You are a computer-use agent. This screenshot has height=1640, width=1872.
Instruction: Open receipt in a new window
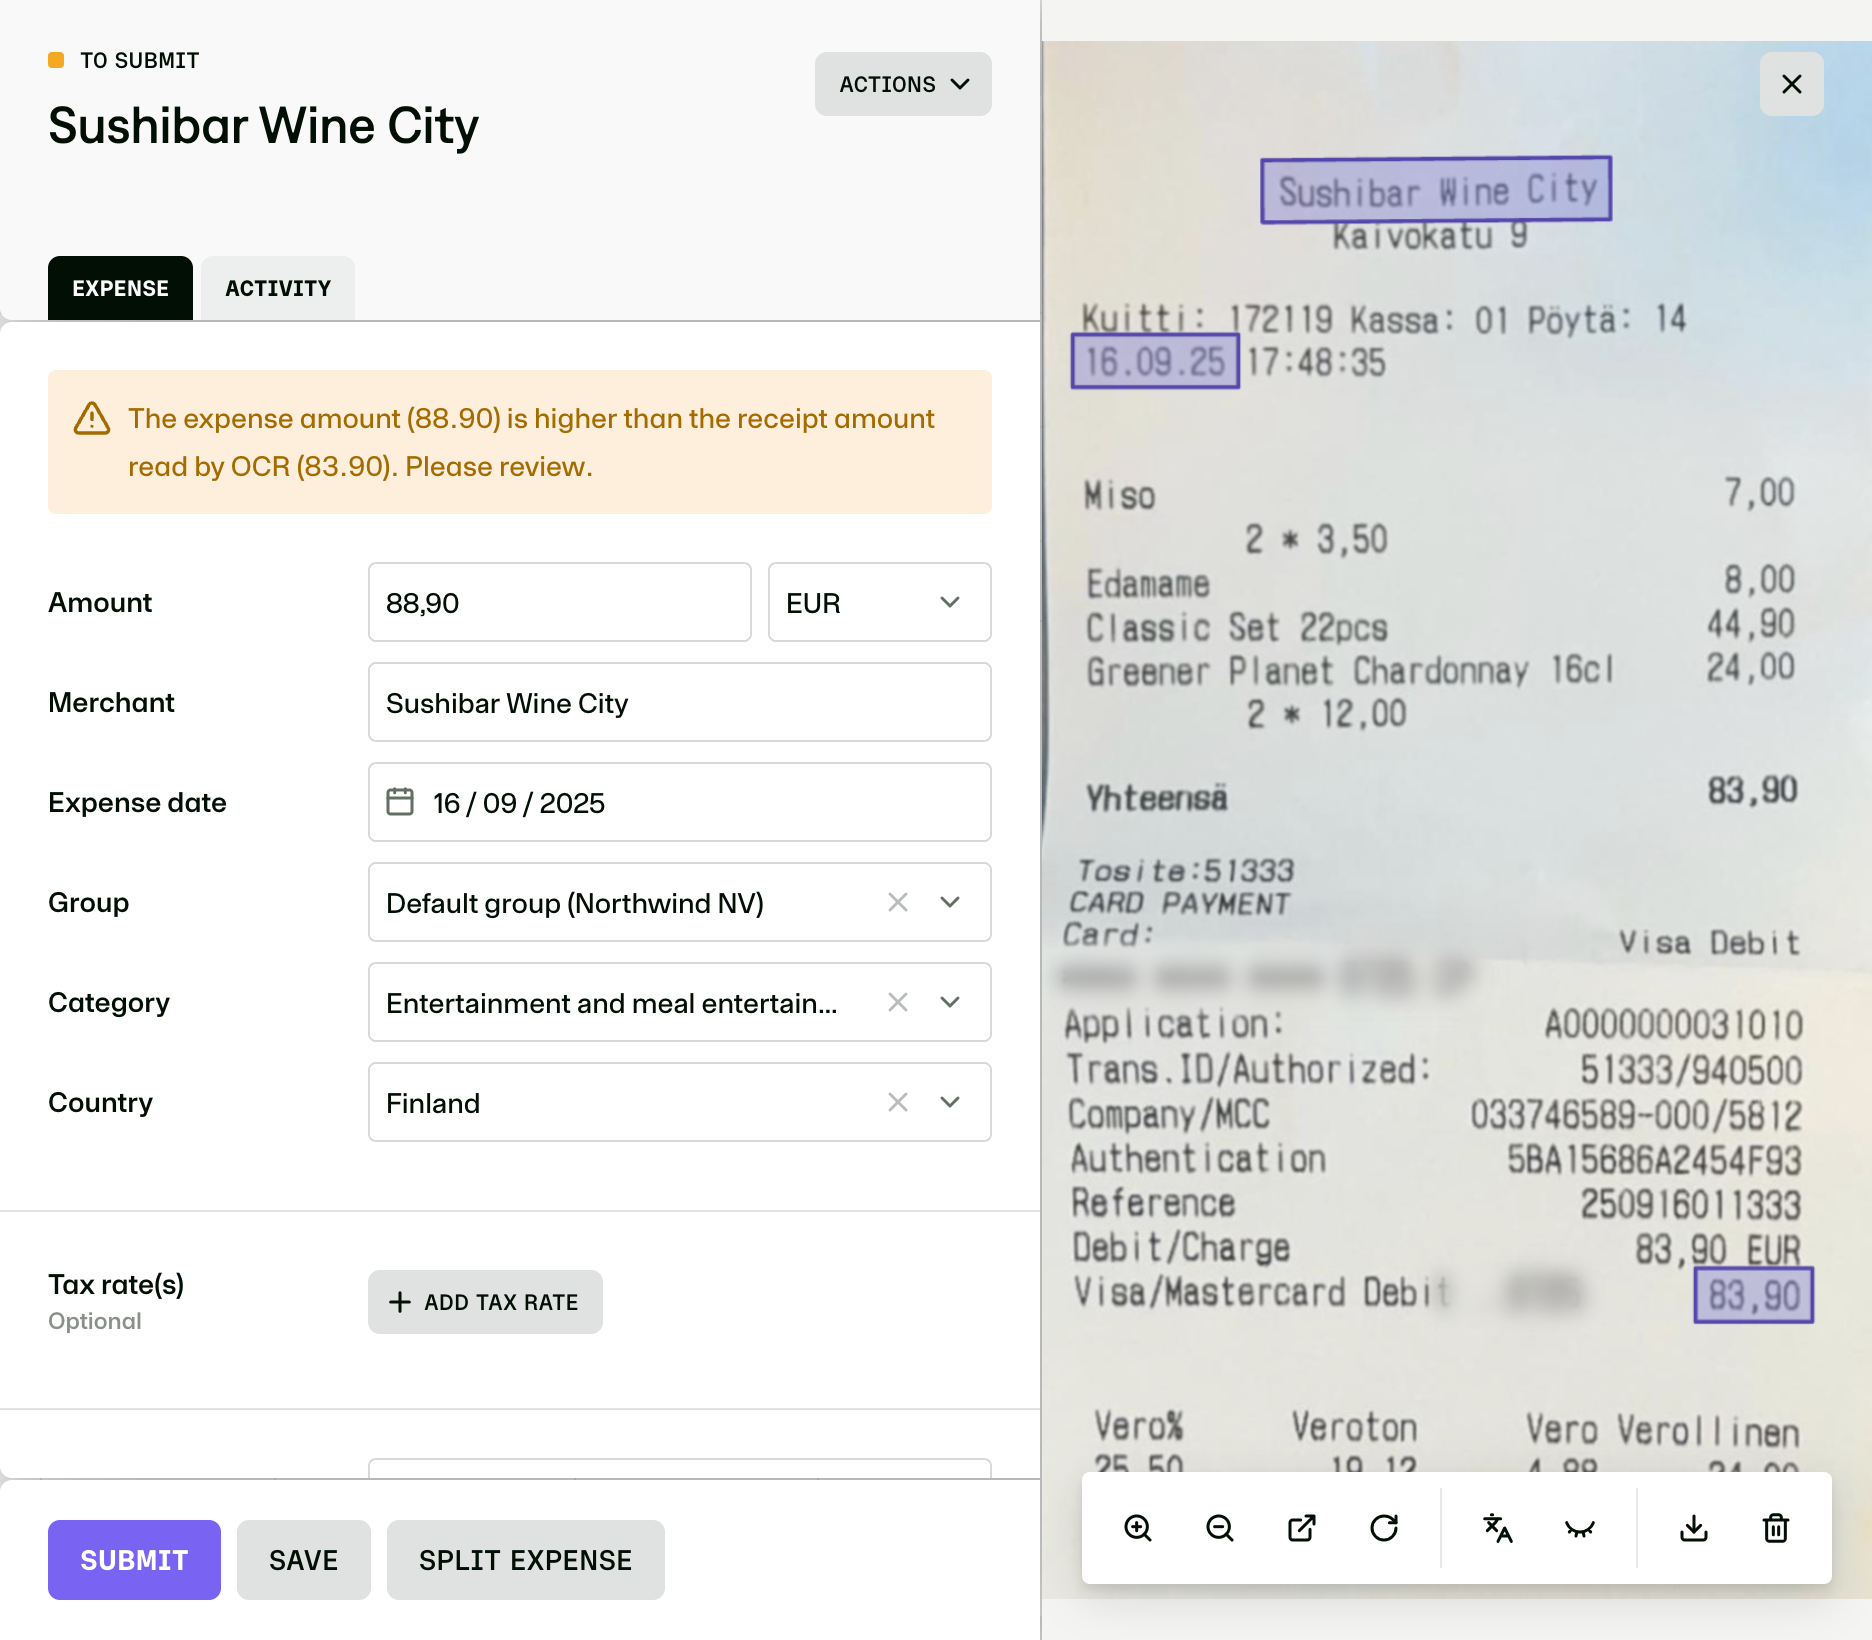1302,1528
